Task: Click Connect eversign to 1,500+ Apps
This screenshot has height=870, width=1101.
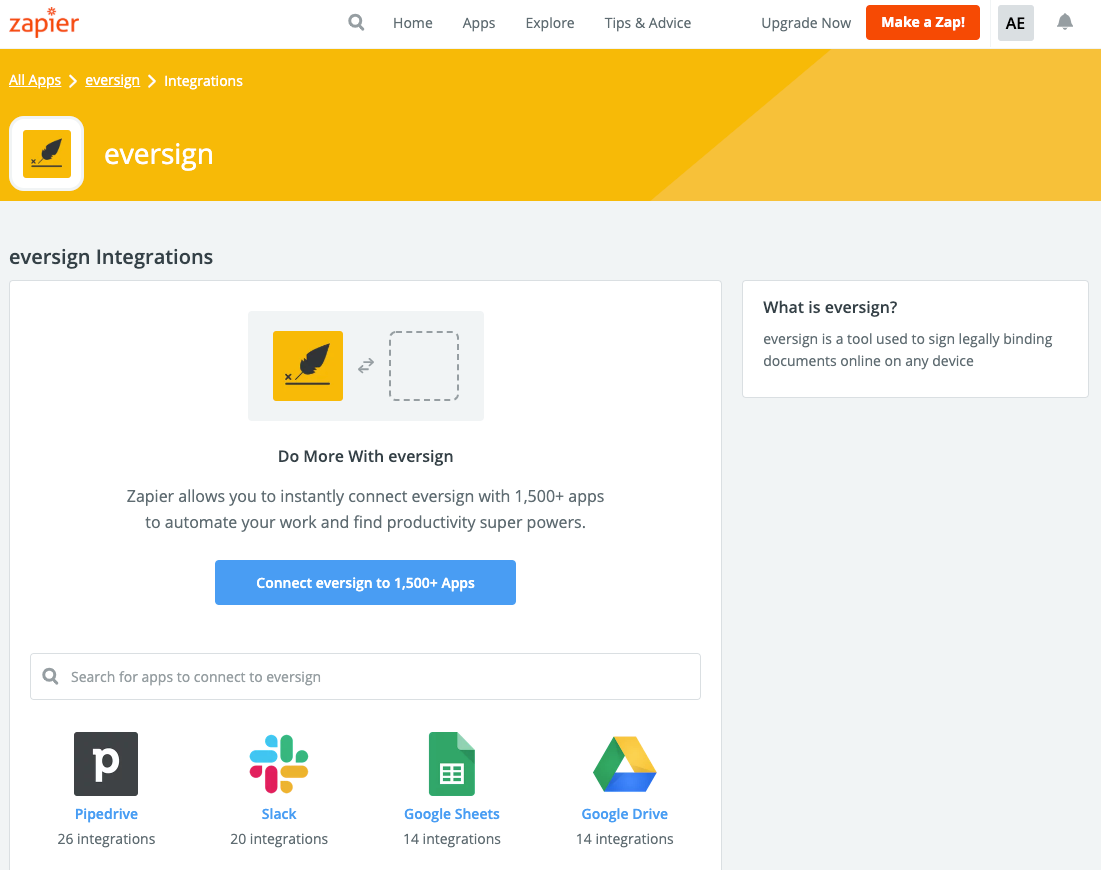Action: pyautogui.click(x=365, y=582)
